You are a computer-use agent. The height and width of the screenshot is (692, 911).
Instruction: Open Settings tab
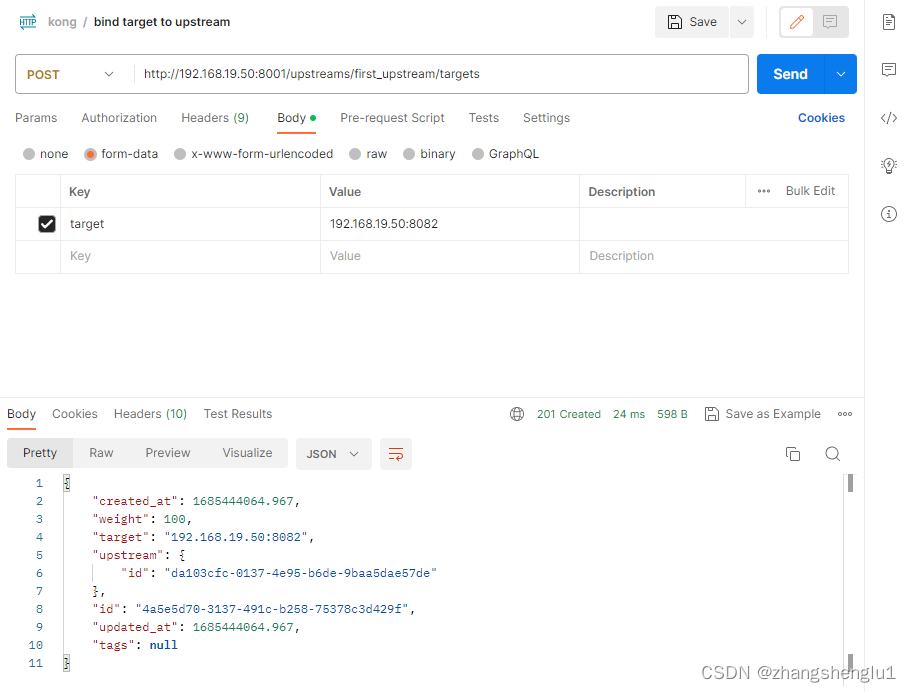(x=546, y=118)
